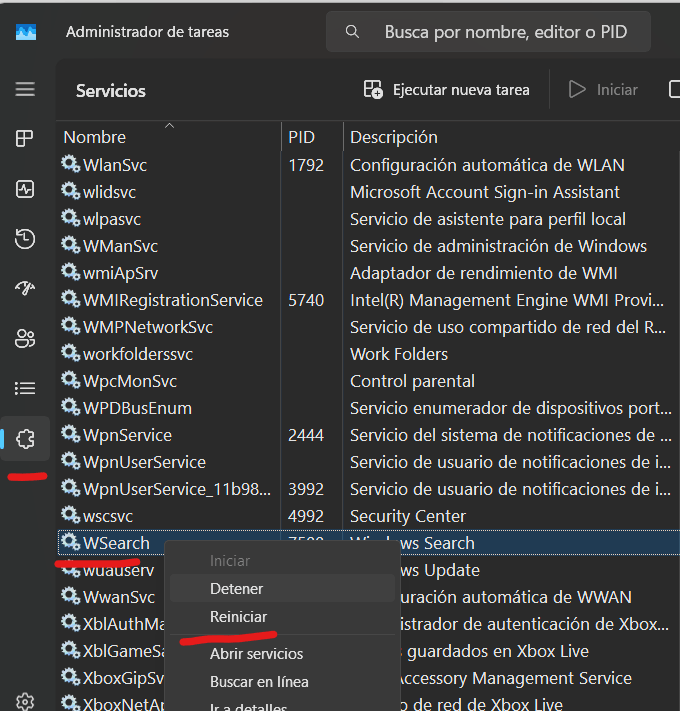Click the gear icon beside wmiApSrv
The height and width of the screenshot is (711, 680).
(70, 272)
